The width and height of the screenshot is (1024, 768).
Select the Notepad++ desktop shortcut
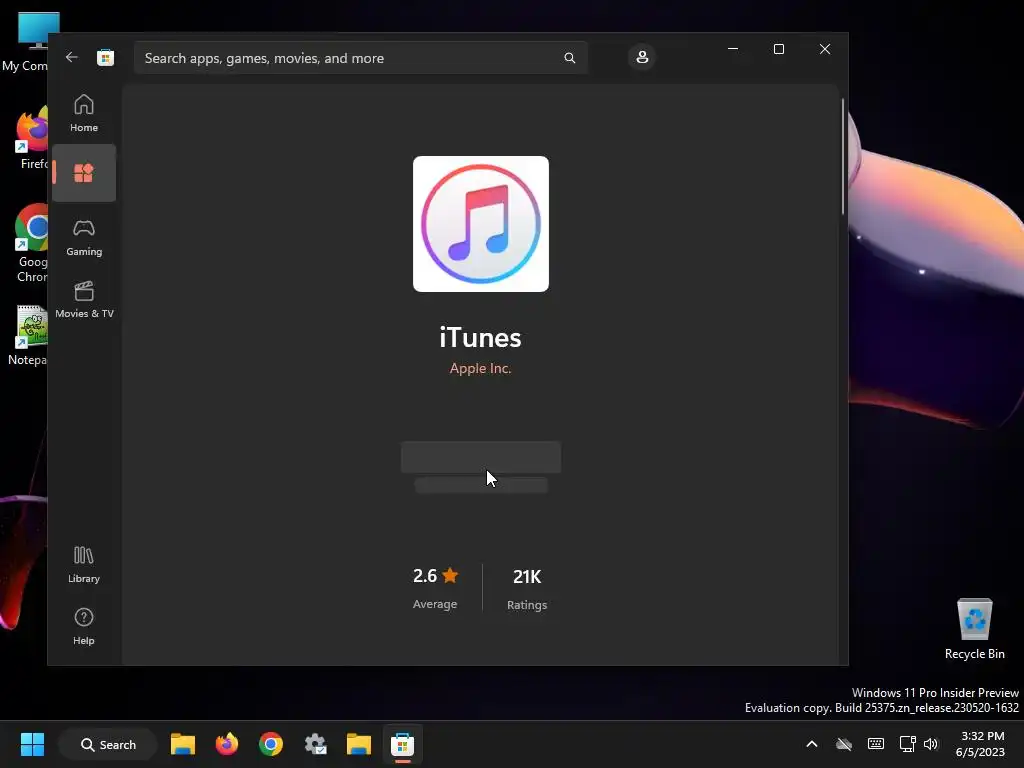point(27,335)
